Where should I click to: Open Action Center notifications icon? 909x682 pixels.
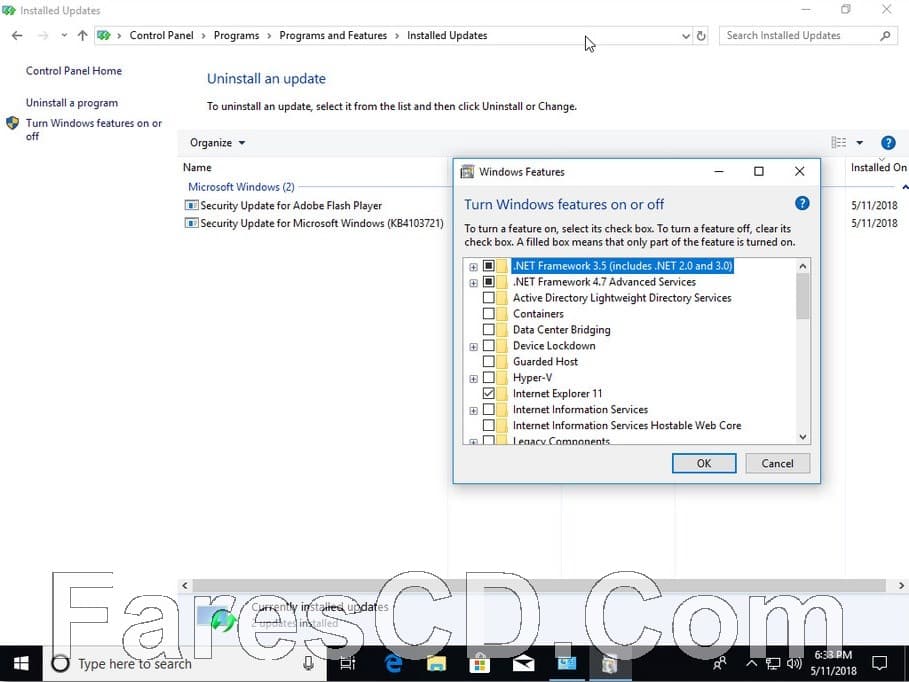[x=879, y=663]
